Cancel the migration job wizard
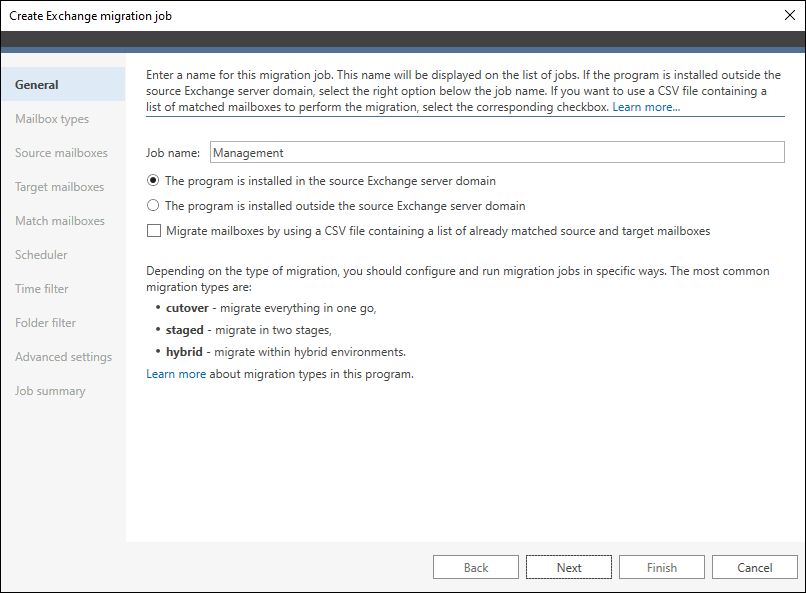Screen dimensions: 806x593 click(x=755, y=567)
